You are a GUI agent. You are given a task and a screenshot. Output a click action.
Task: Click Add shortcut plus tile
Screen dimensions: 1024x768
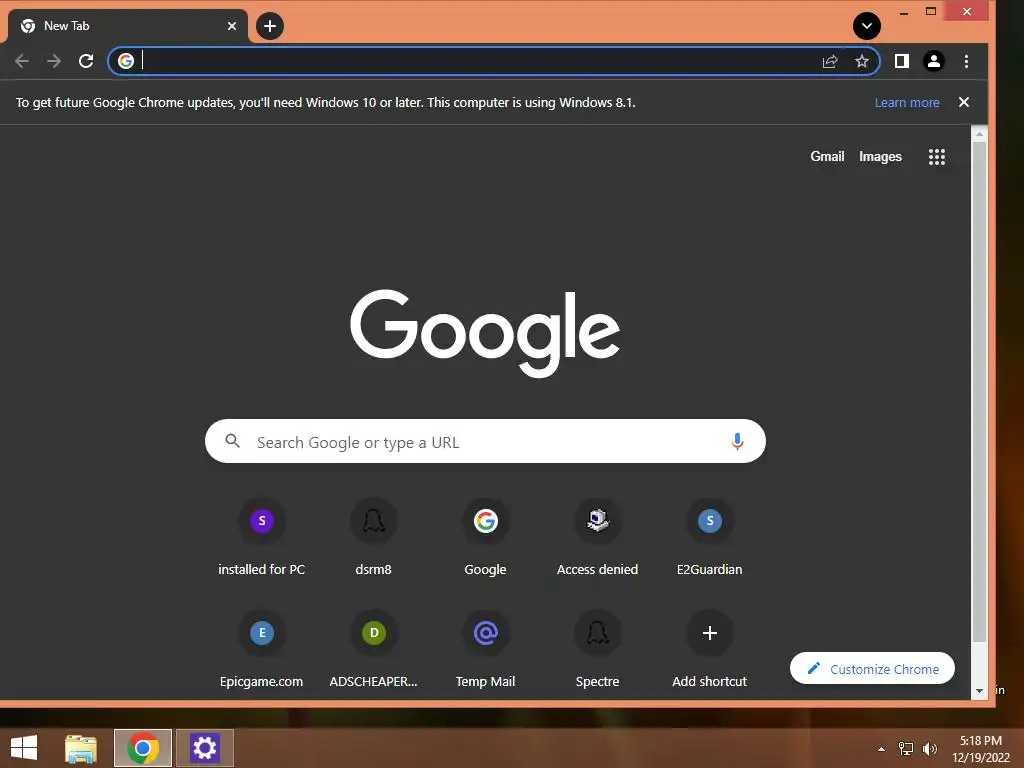tap(710, 649)
